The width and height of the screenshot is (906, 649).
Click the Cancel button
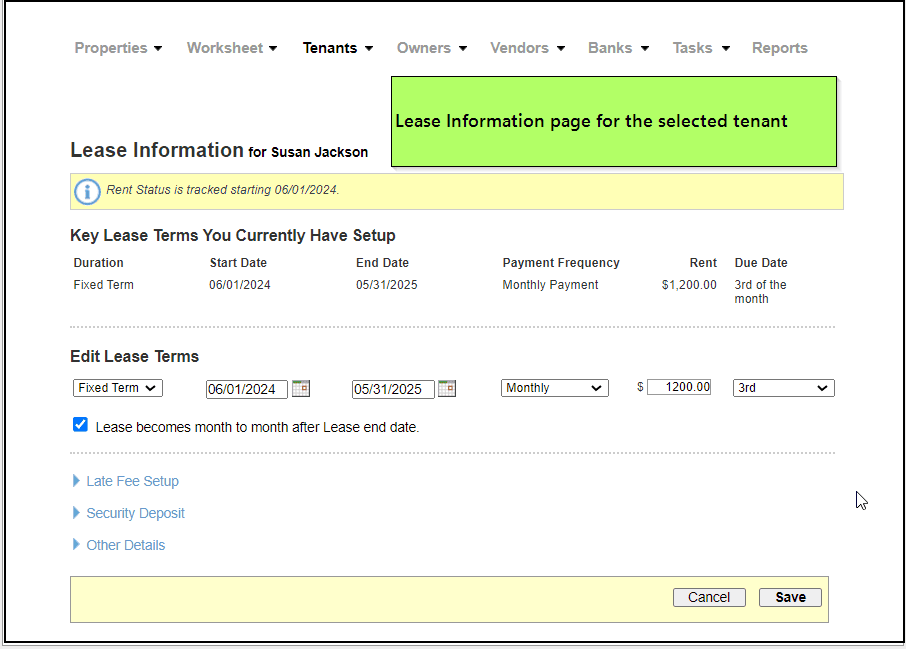[709, 597]
